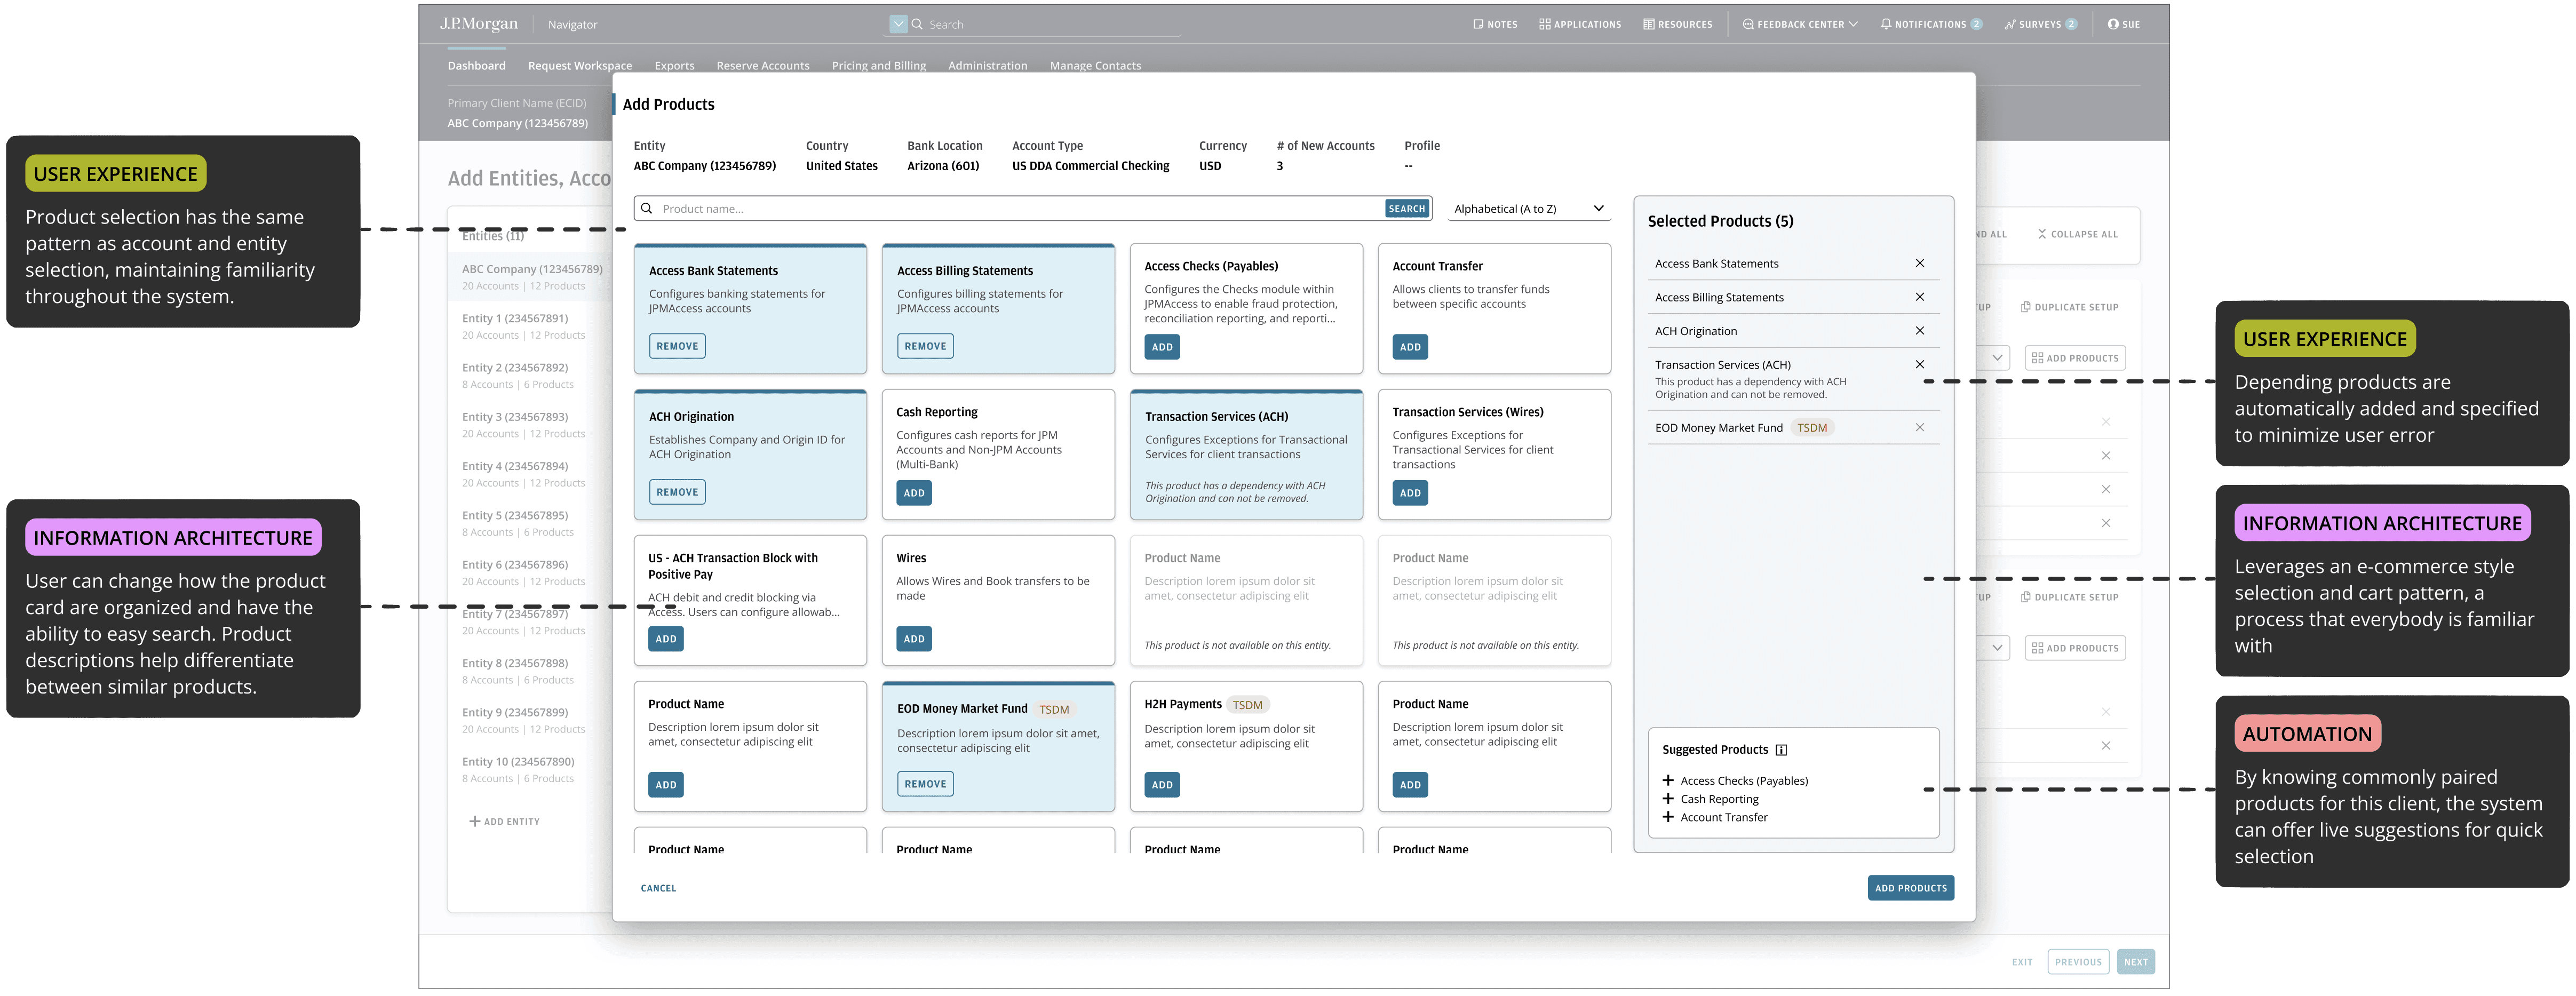This screenshot has width=2576, height=996.
Task: Open dropdown beside global Search field
Action: click(898, 24)
